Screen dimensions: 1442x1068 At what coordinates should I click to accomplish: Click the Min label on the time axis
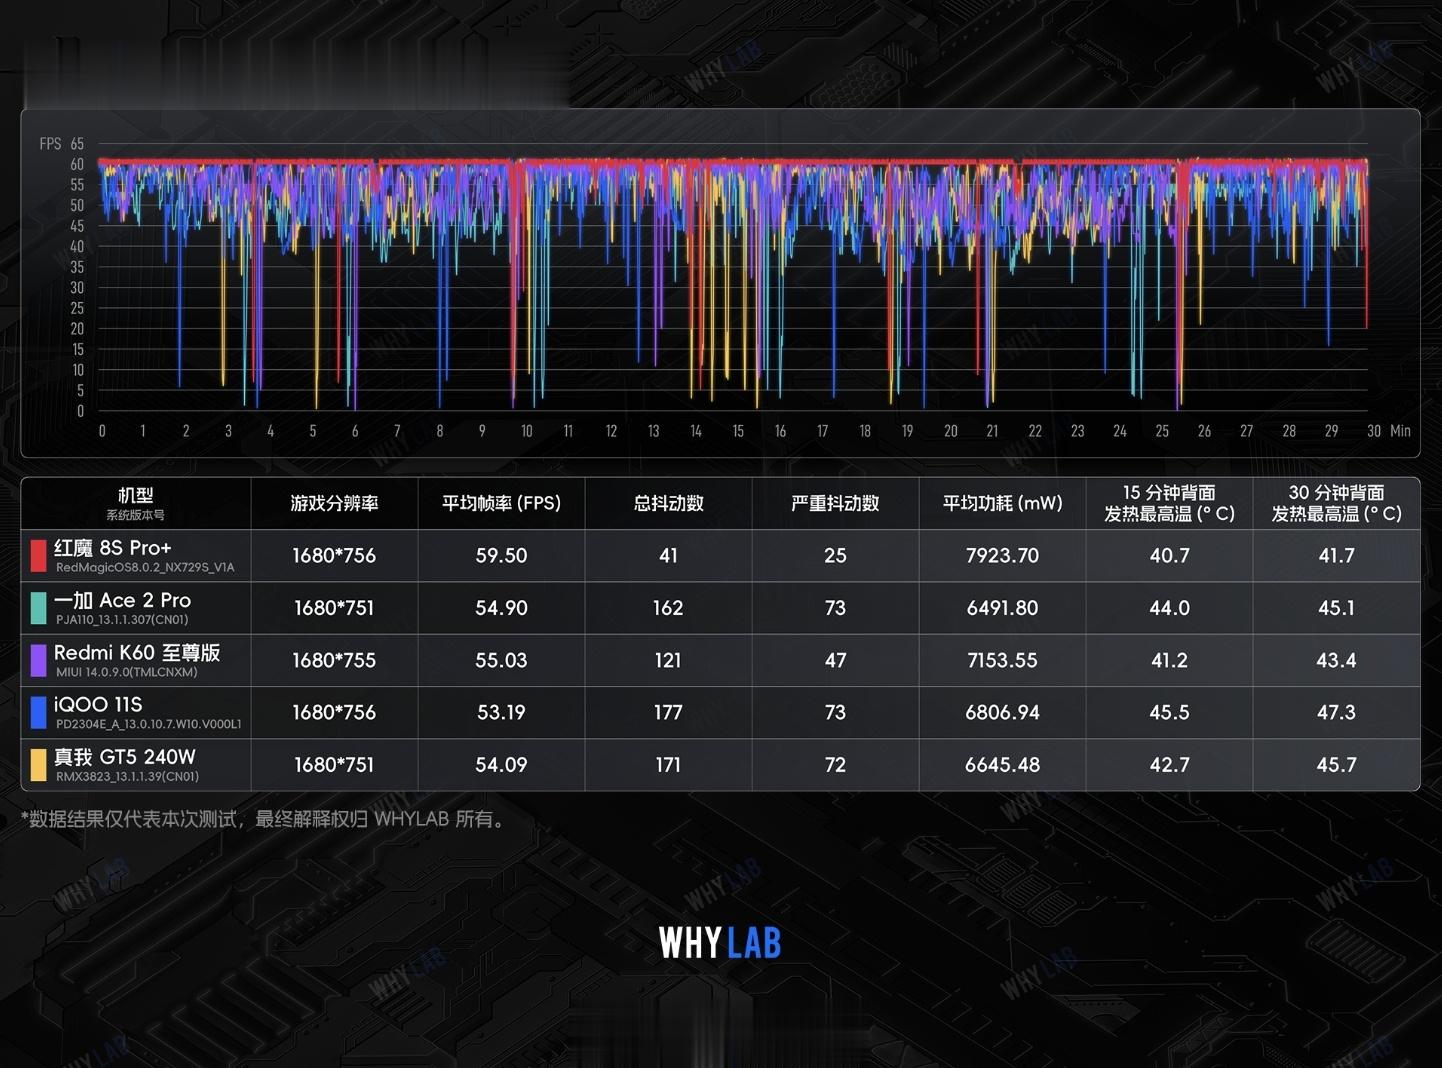point(1400,431)
